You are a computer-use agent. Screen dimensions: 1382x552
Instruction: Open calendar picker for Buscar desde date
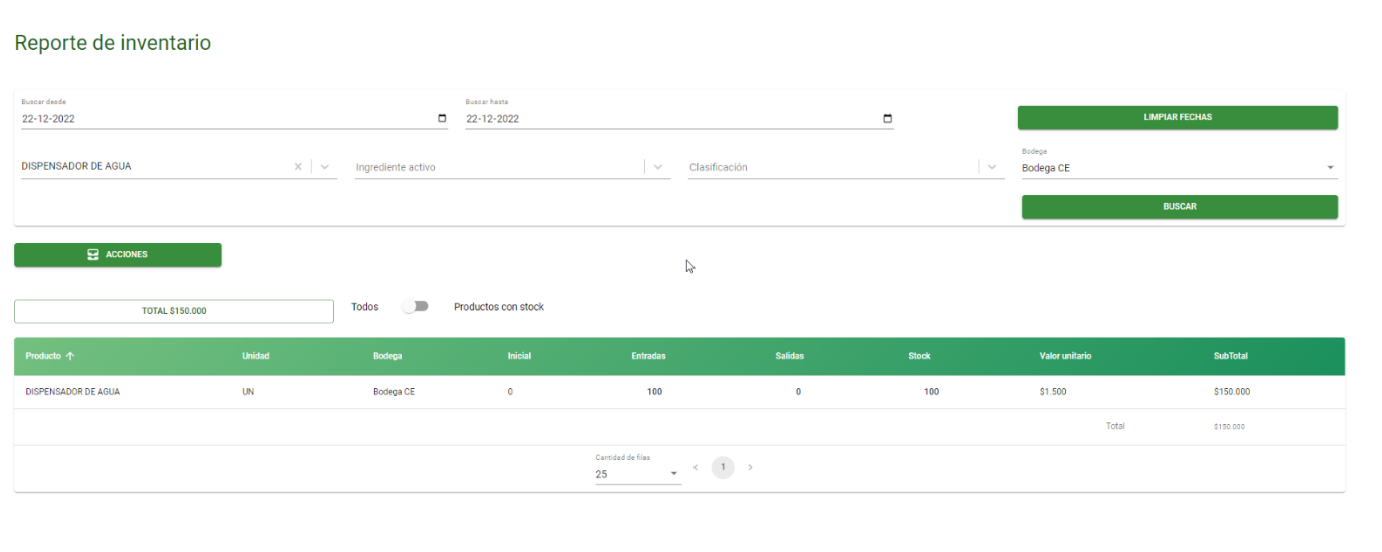(442, 119)
